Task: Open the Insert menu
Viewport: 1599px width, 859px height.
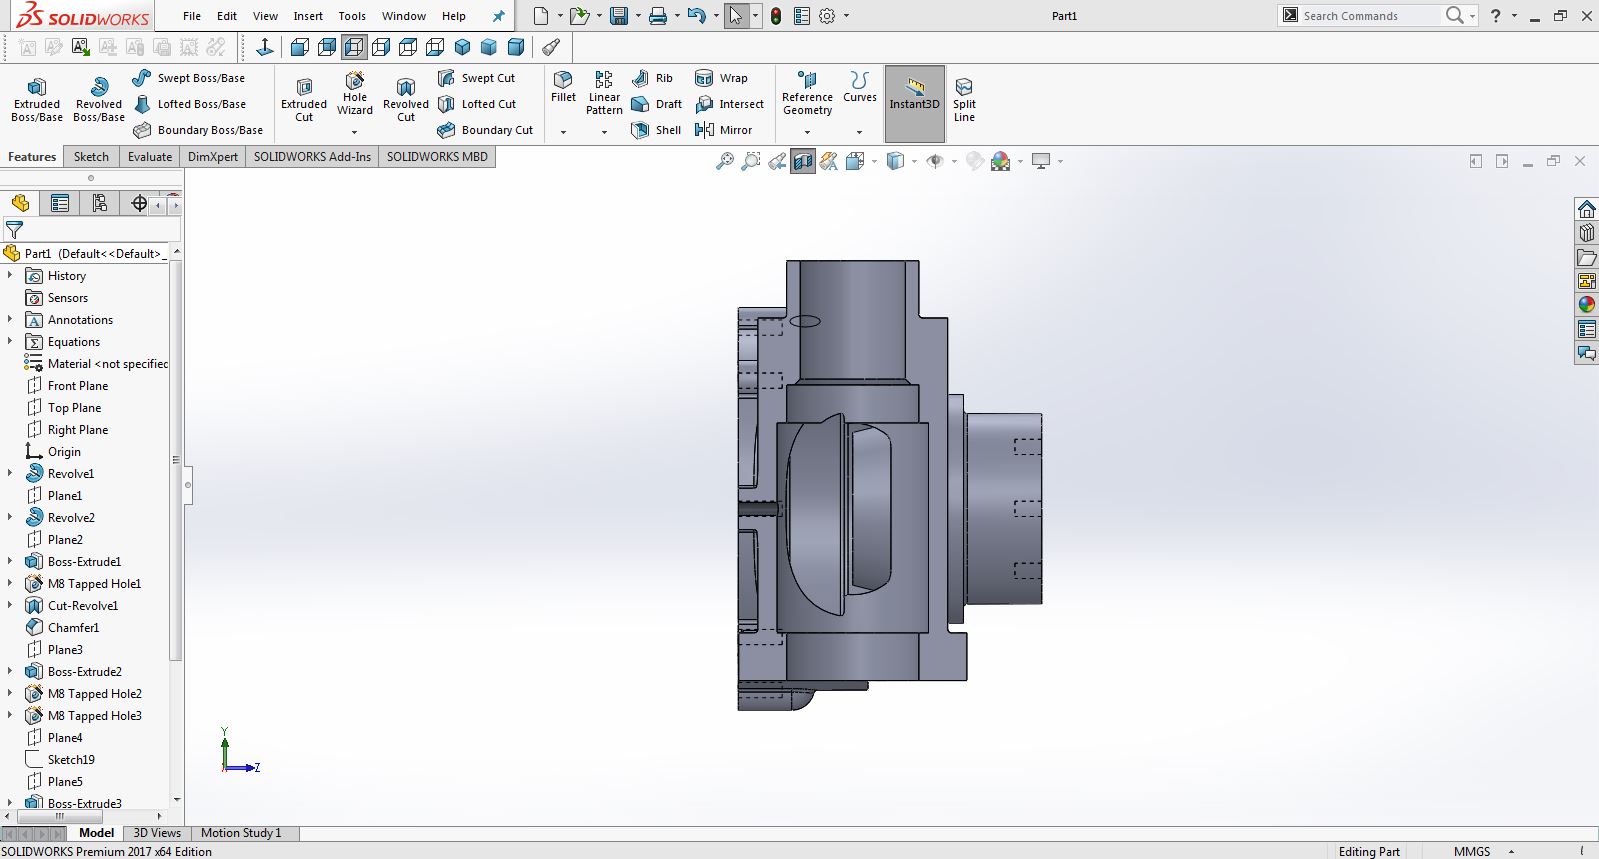Action: (308, 16)
